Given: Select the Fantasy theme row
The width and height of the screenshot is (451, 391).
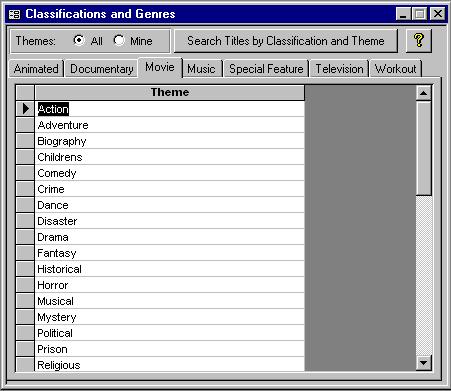Looking at the screenshot, I should click(170, 253).
